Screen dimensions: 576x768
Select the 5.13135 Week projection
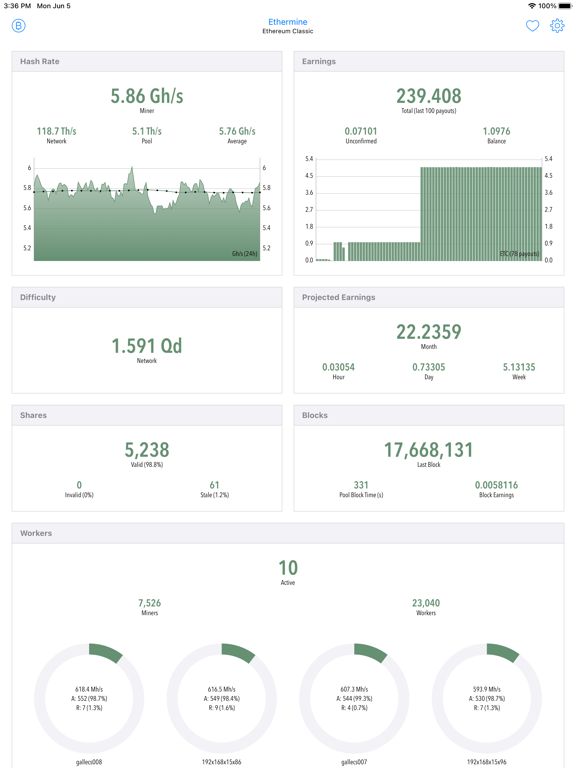coord(519,367)
